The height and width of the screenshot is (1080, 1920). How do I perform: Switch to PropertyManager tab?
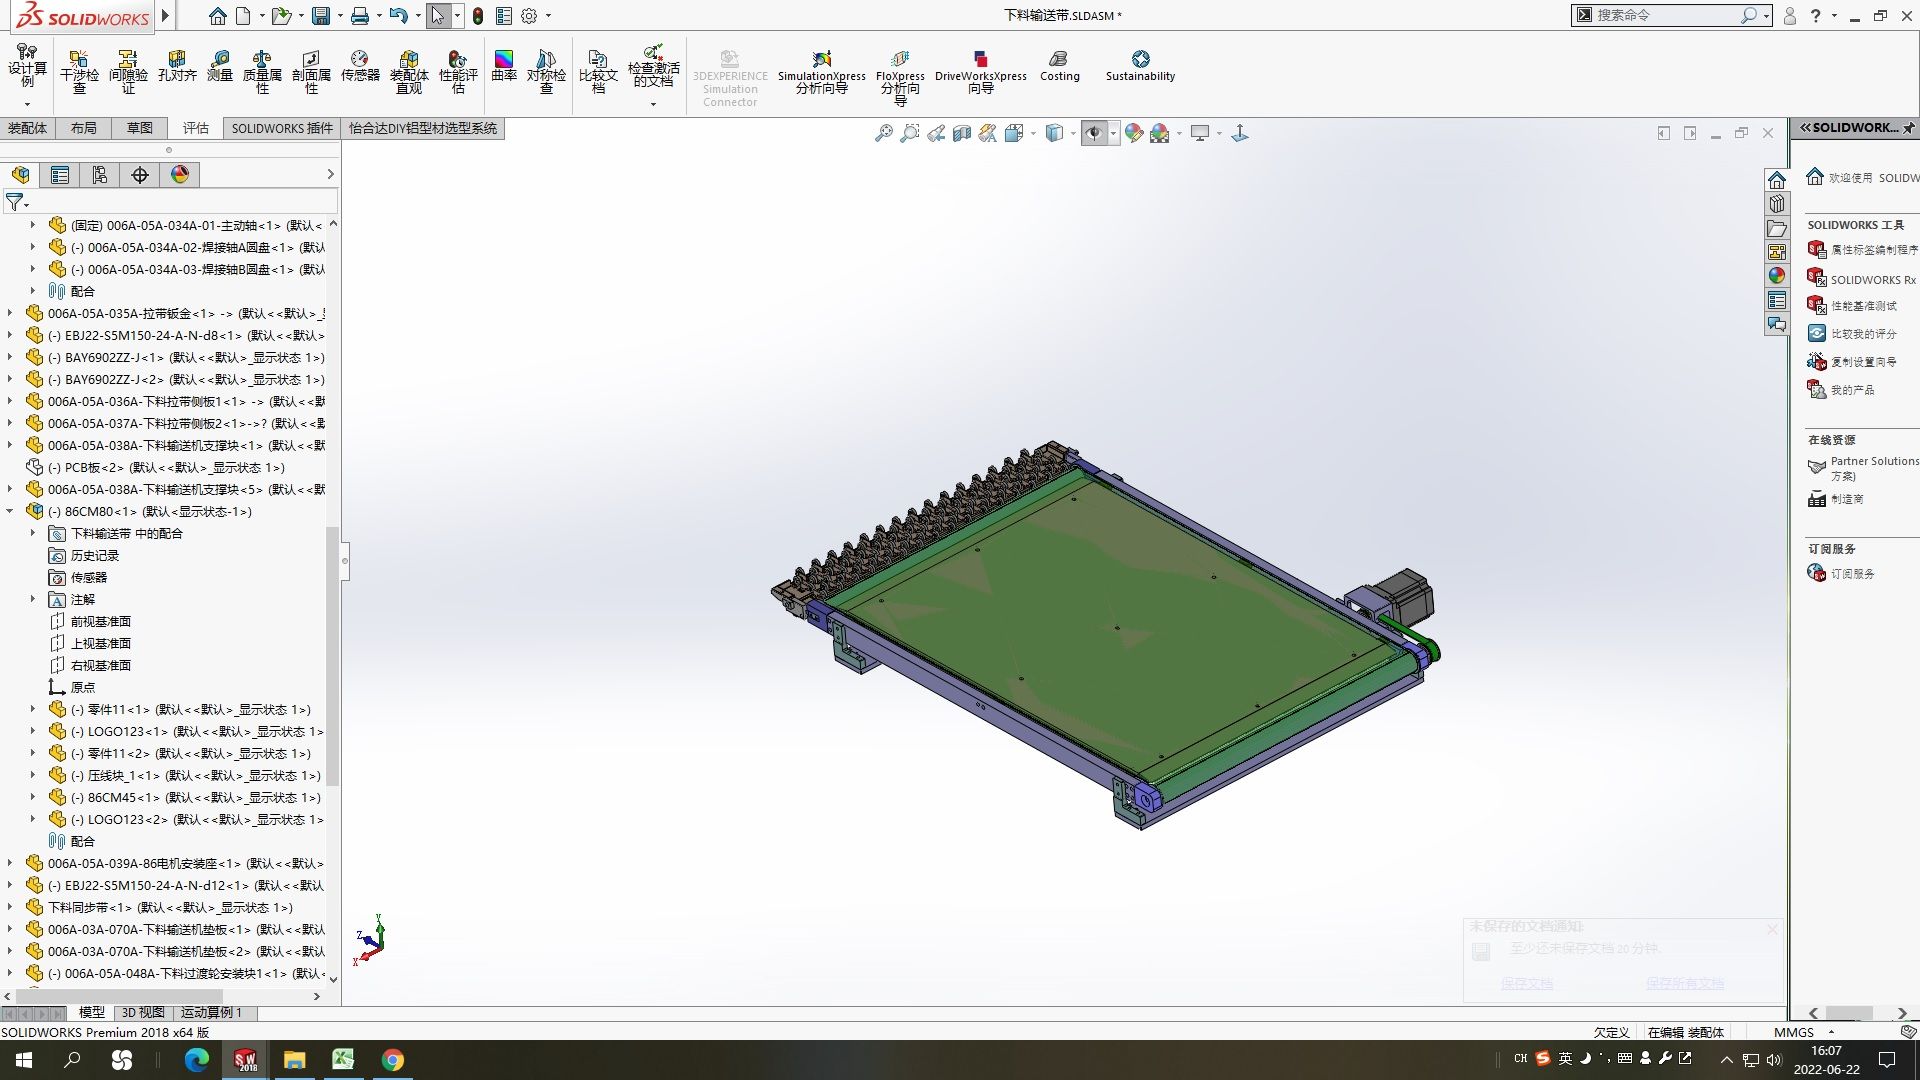tap(60, 175)
